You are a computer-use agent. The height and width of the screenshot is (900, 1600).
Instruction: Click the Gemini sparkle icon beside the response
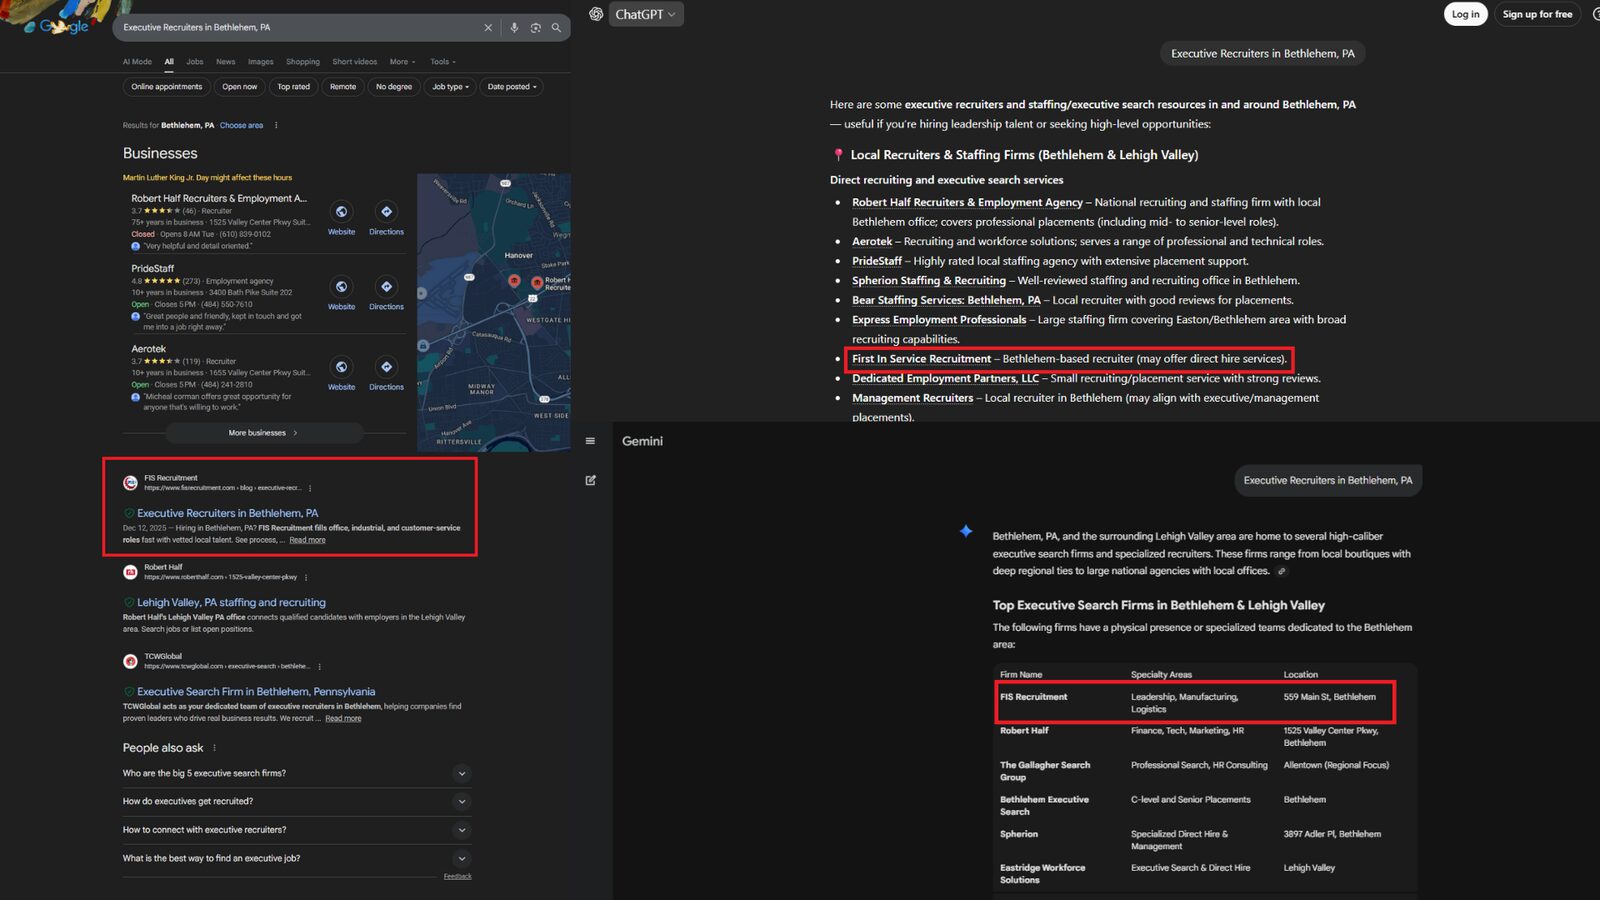(966, 531)
